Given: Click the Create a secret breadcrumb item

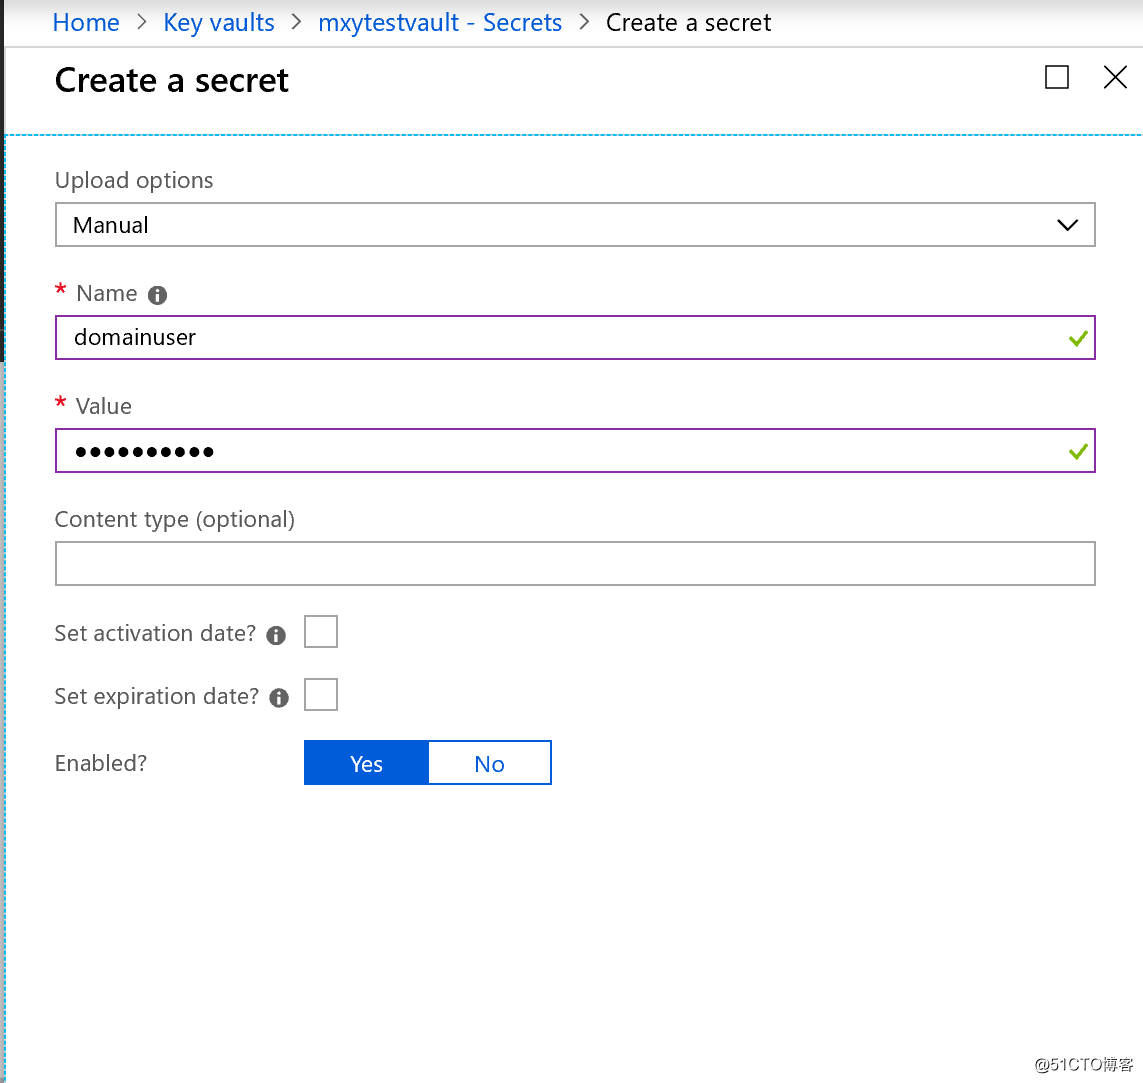Looking at the screenshot, I should tap(688, 23).
